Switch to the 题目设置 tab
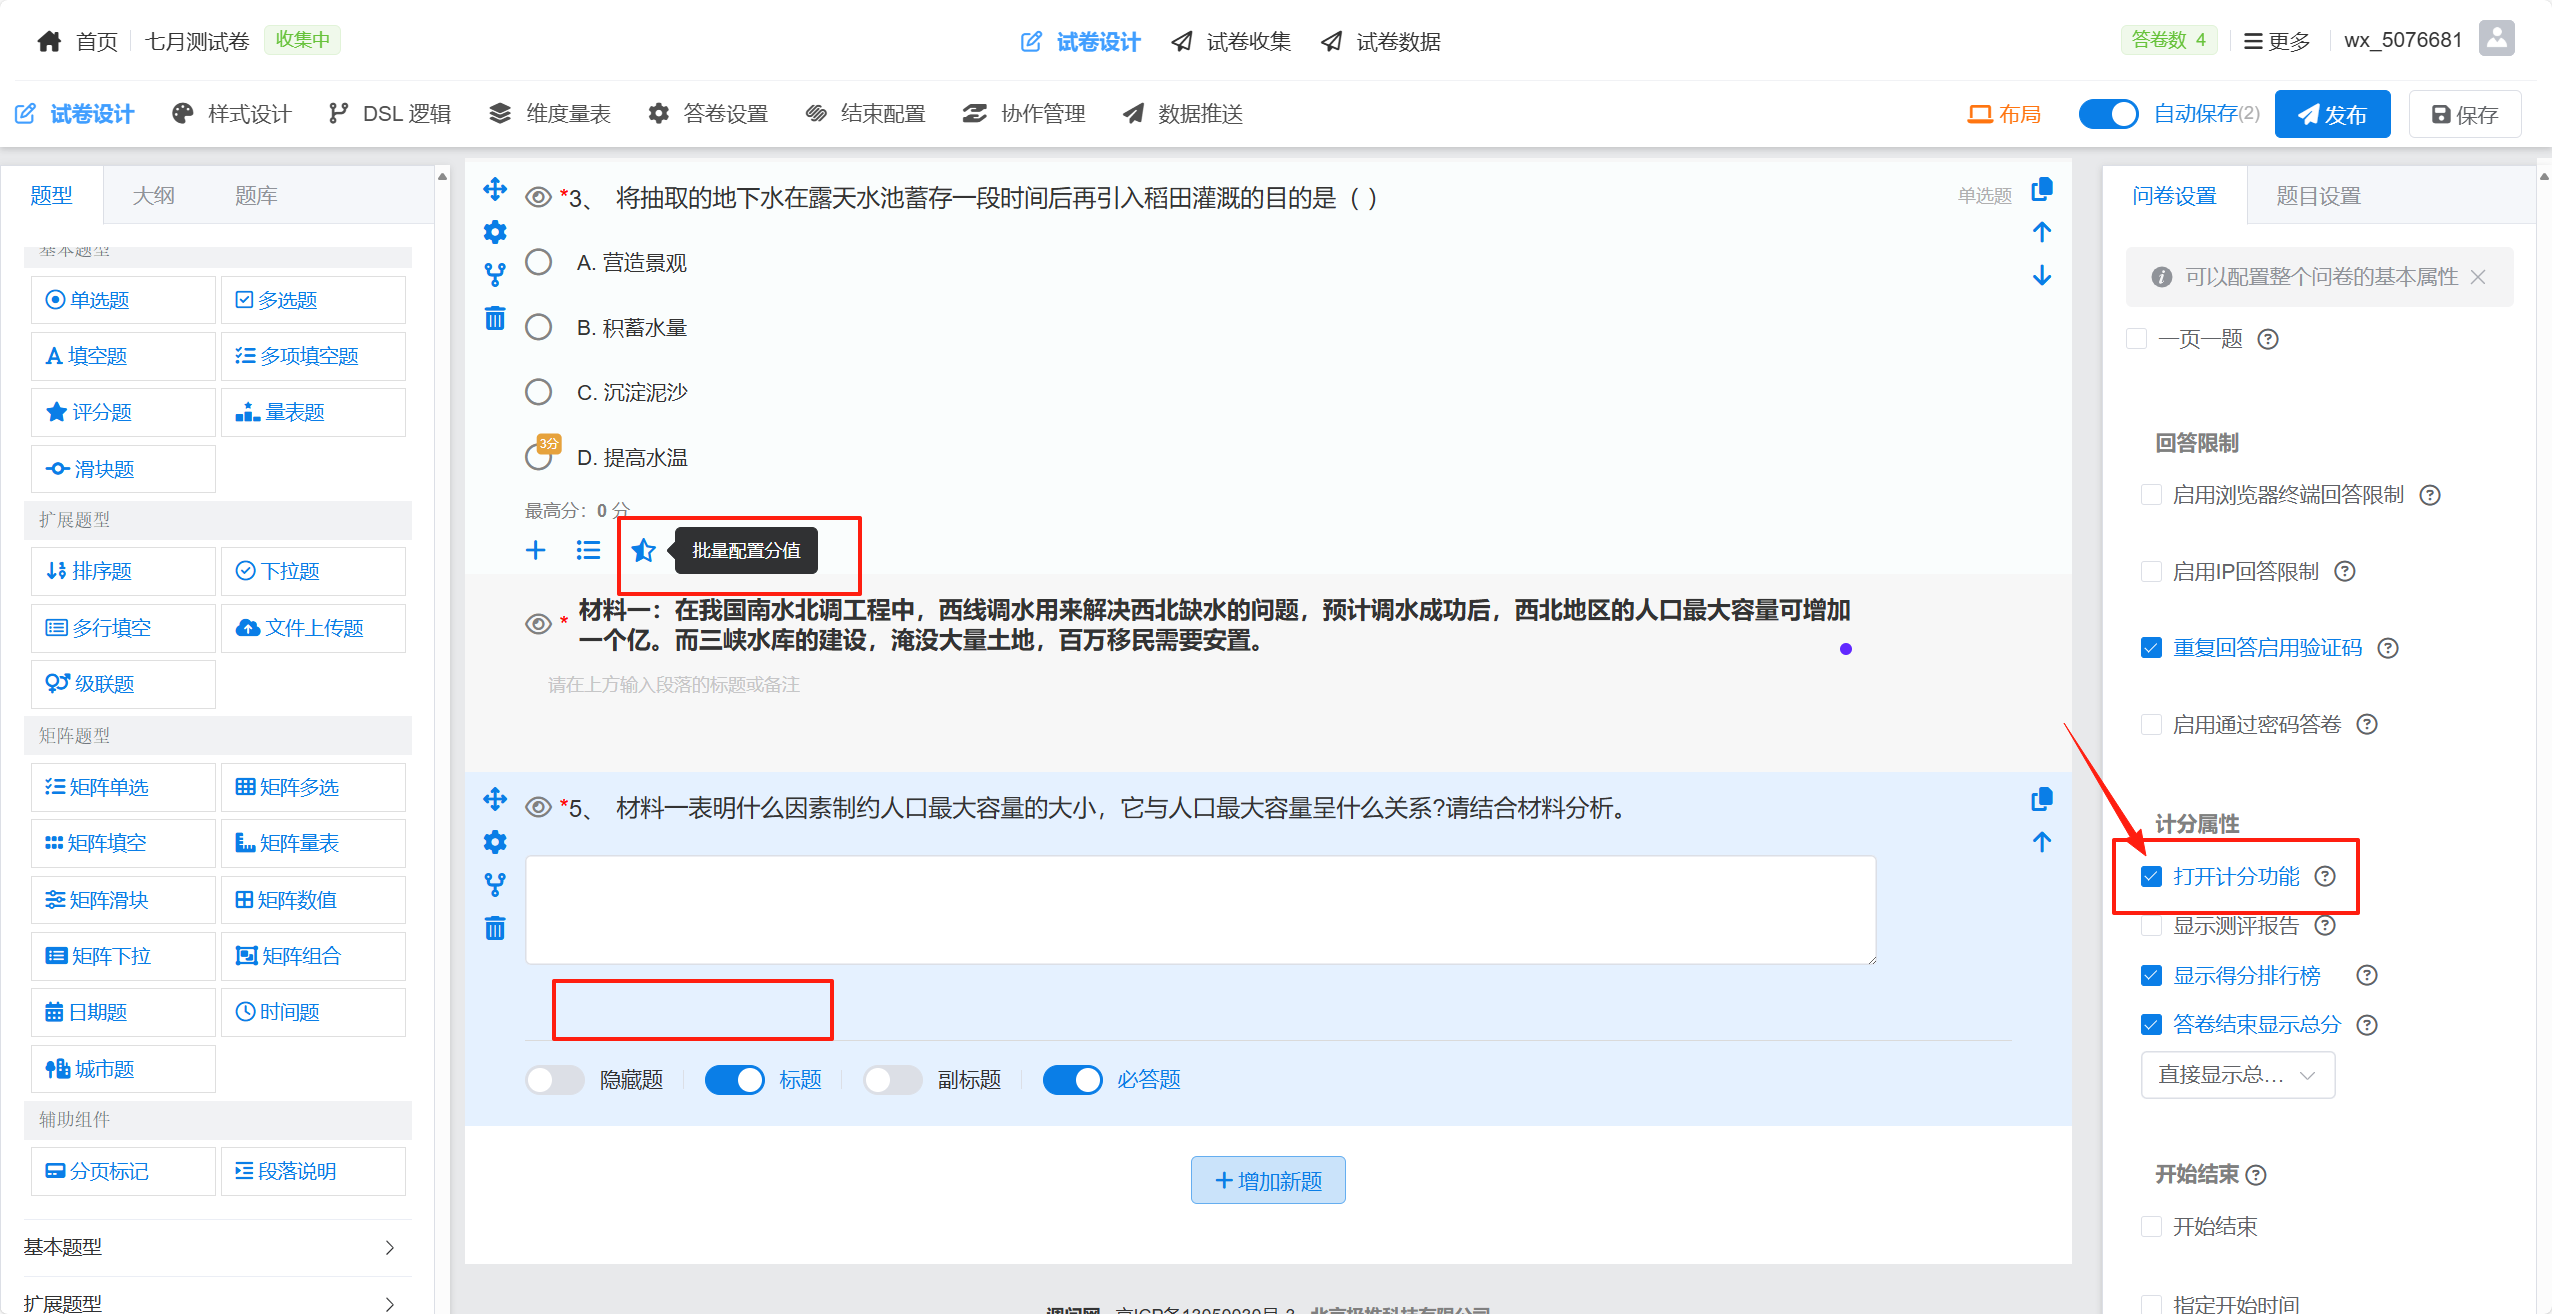The width and height of the screenshot is (2552, 1314). tap(2317, 196)
